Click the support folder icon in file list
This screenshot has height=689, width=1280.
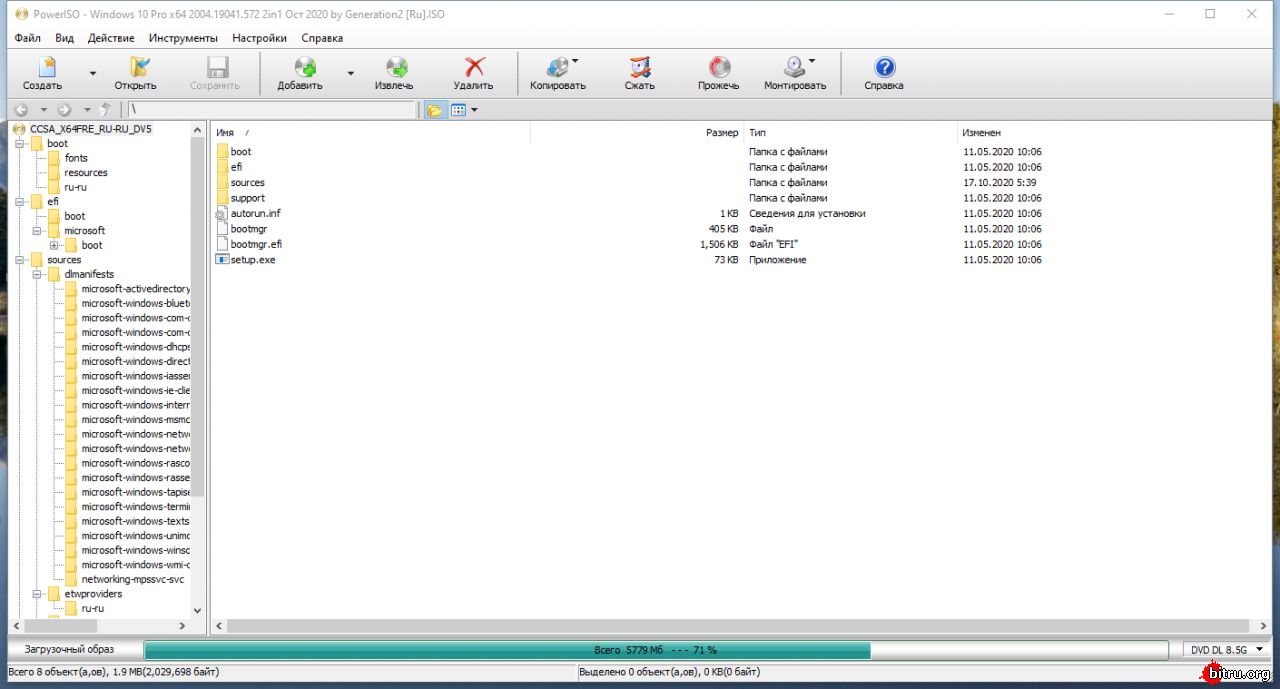click(222, 198)
